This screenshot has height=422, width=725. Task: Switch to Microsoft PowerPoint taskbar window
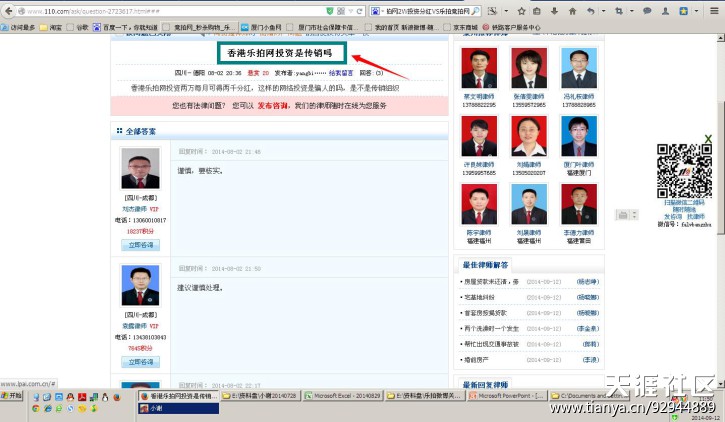[x=507, y=396]
